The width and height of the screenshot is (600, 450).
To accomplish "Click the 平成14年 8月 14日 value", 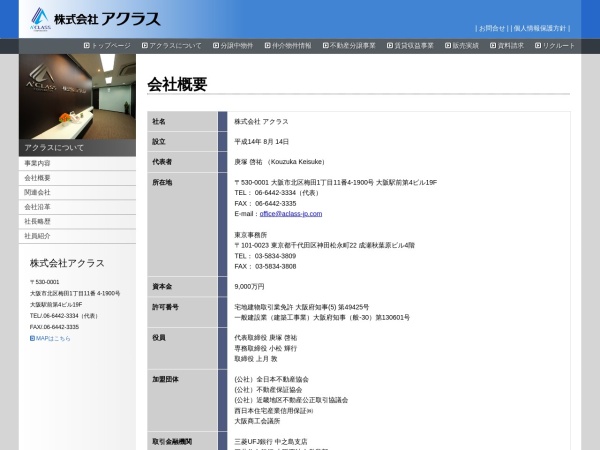I will coord(262,142).
